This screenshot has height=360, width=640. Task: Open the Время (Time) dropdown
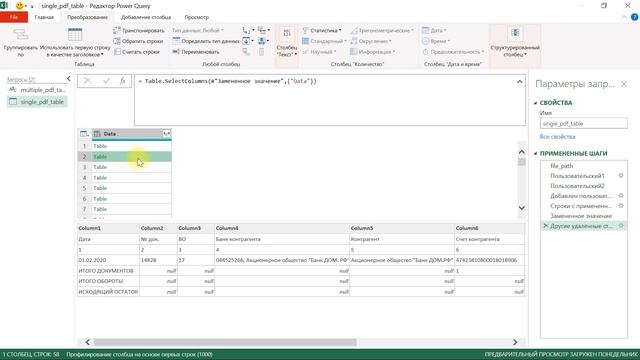tap(436, 41)
